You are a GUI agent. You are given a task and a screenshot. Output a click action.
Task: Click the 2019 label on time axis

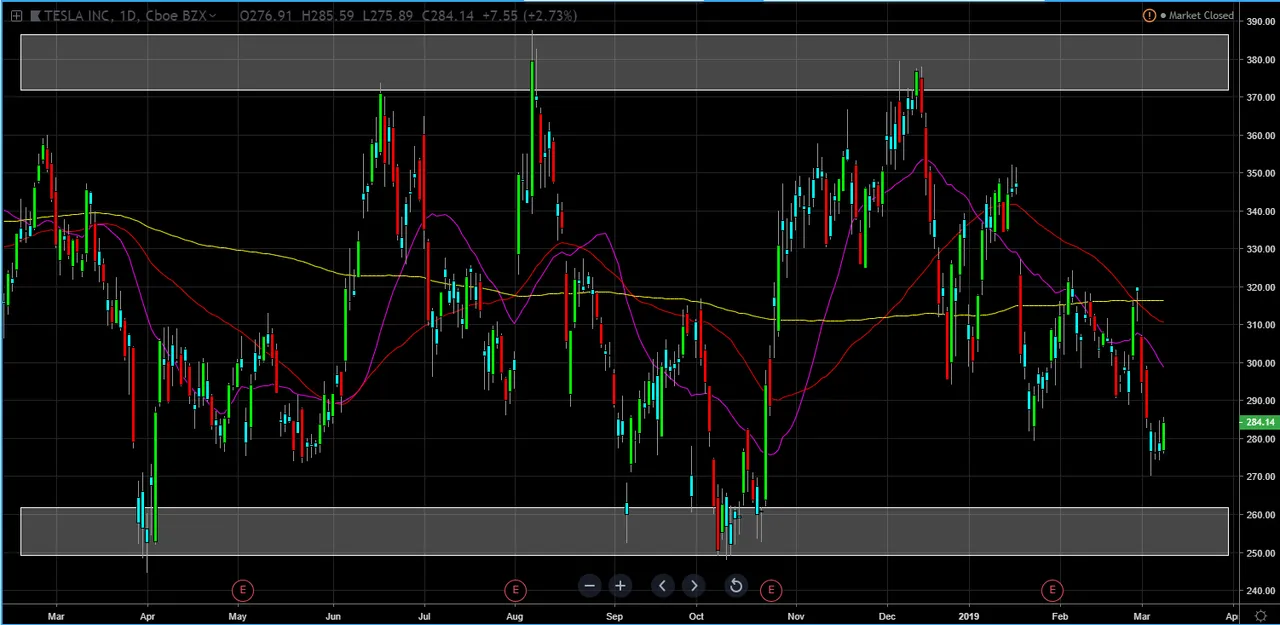[968, 616]
